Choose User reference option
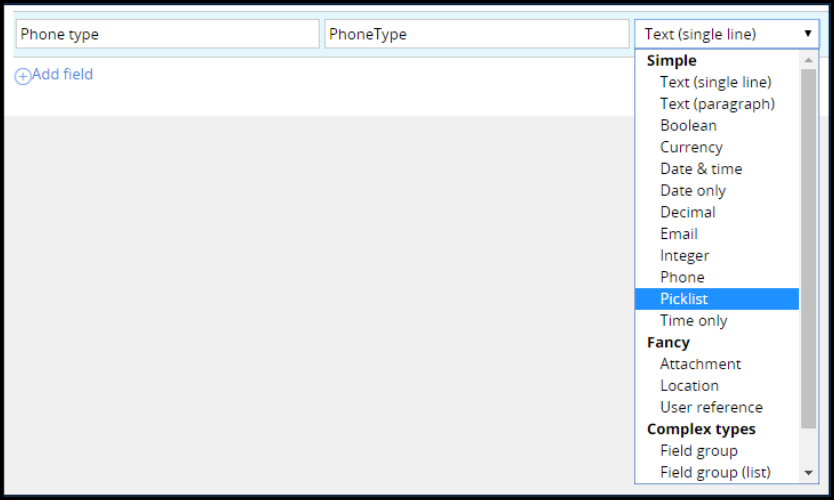The width and height of the screenshot is (834, 500). pyautogui.click(x=711, y=407)
